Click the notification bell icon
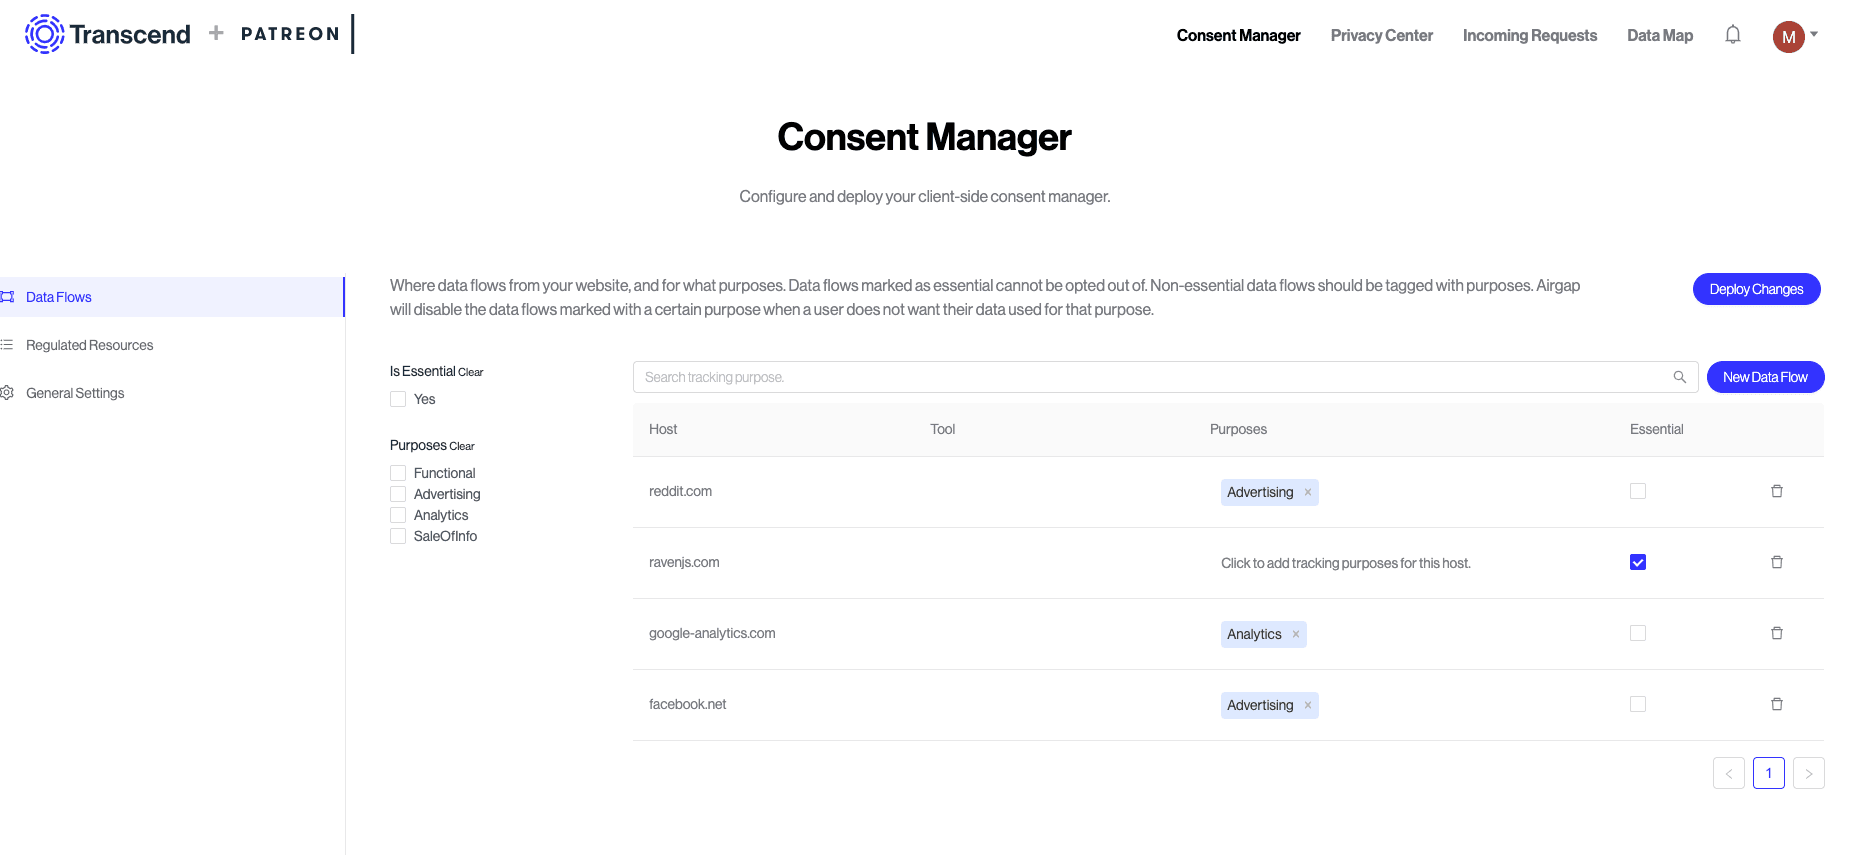The width and height of the screenshot is (1865, 855). tap(1732, 35)
